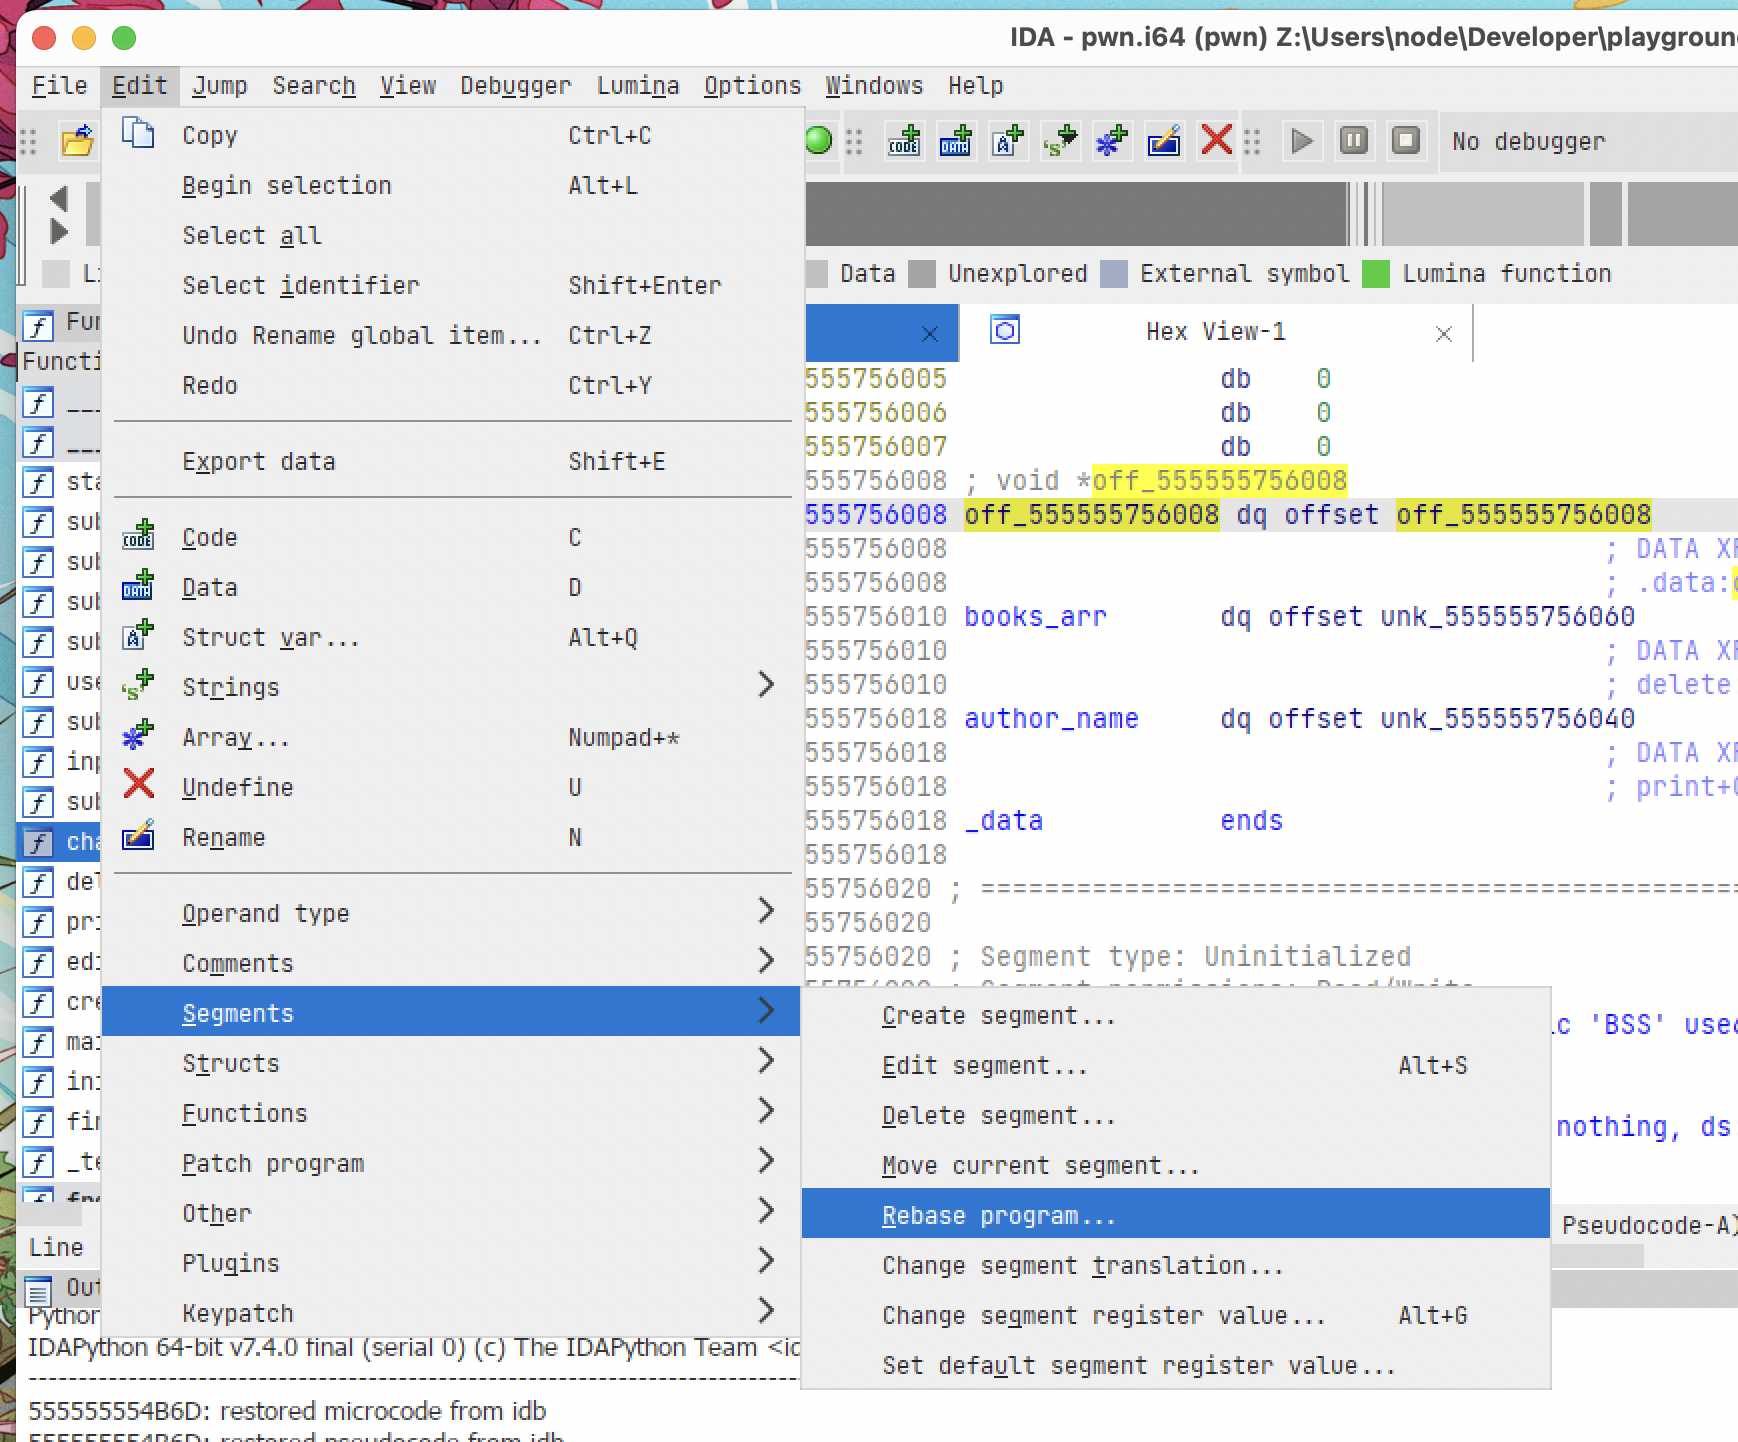The height and width of the screenshot is (1442, 1738).
Task: Select Edit segment menu entry
Action: click(x=1176, y=1064)
